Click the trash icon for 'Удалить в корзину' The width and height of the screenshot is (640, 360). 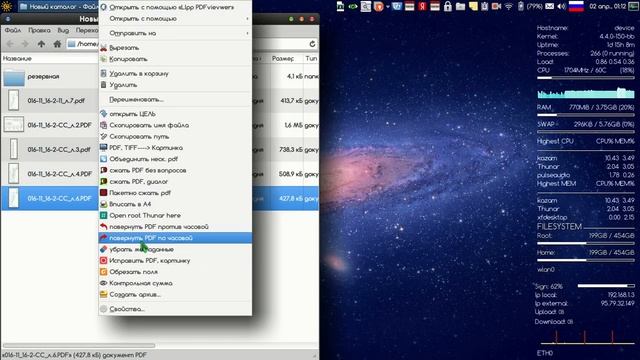coord(104,73)
